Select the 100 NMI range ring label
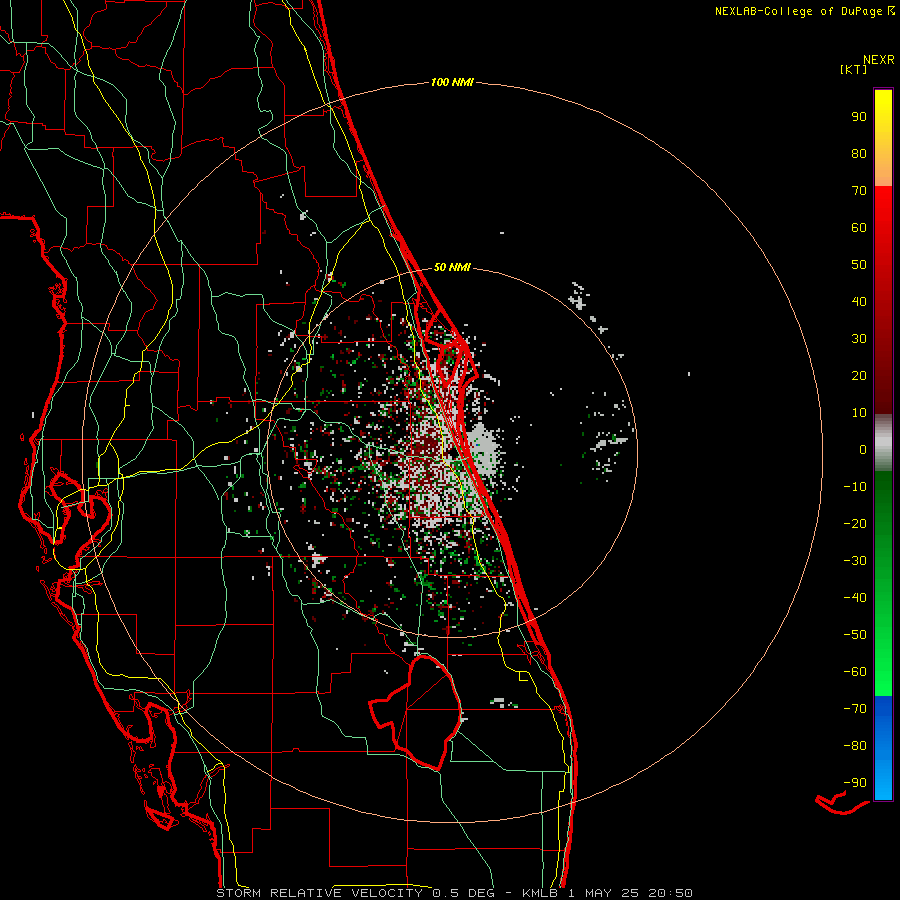The width and height of the screenshot is (900, 900). coord(452,82)
